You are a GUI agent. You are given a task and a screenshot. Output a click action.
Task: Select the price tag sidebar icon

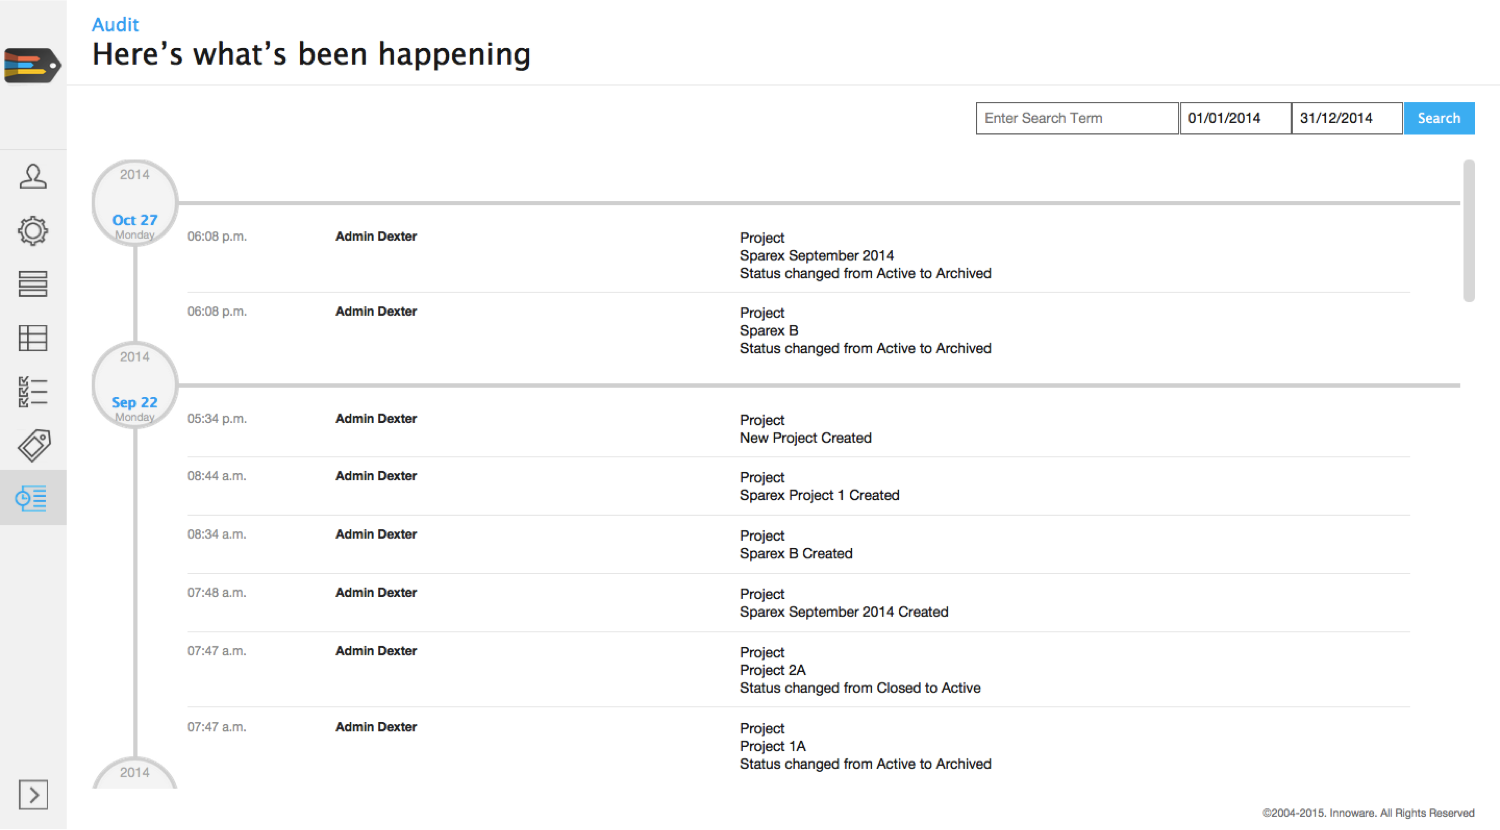pyautogui.click(x=33, y=445)
